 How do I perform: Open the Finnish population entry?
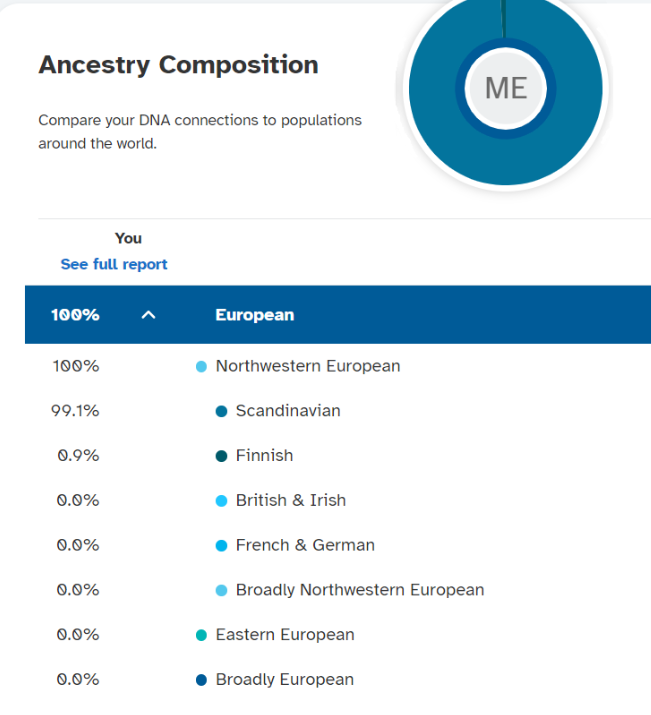[338, 456]
